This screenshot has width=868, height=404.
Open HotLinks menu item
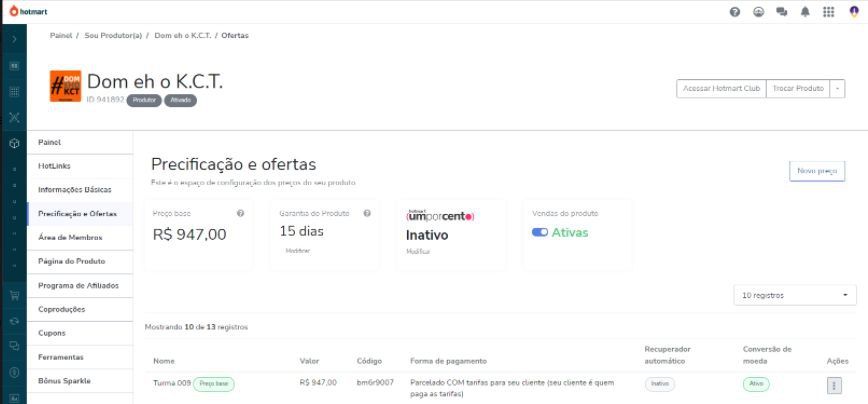click(x=80, y=166)
